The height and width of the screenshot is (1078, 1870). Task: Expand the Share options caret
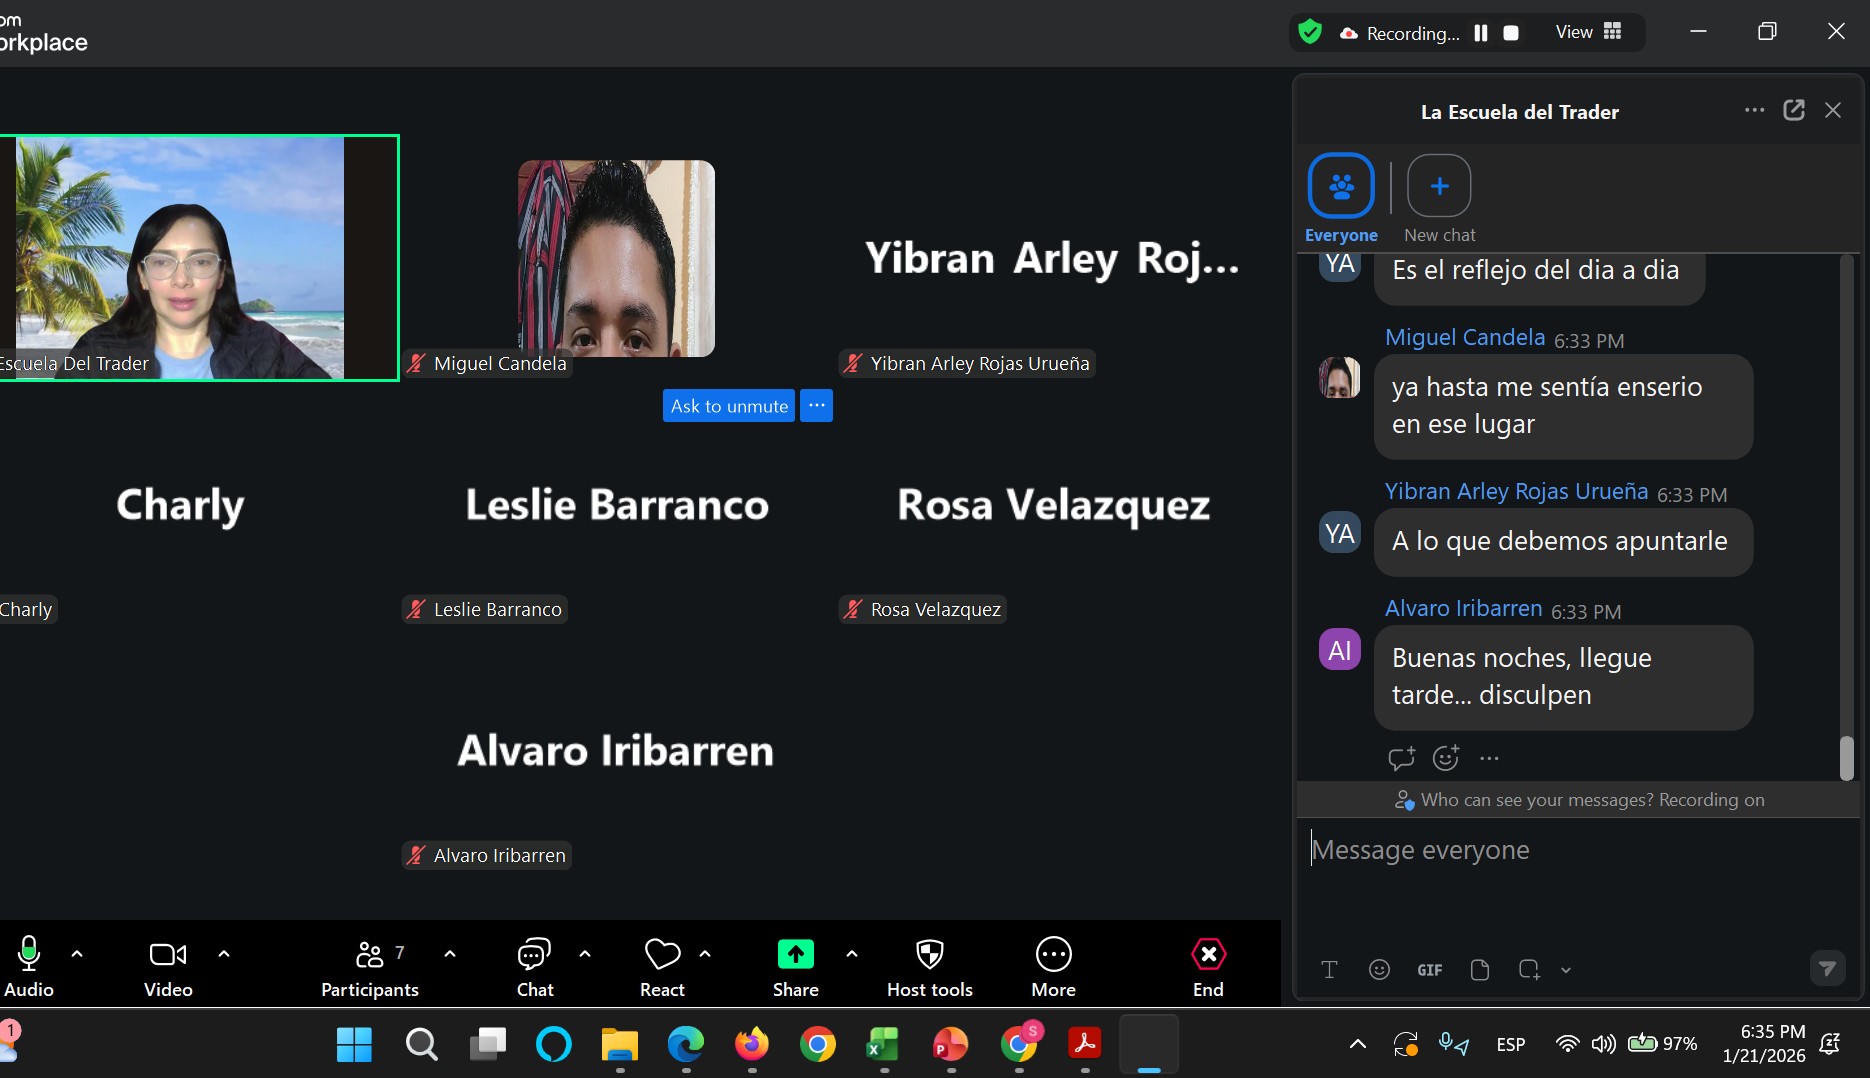[x=852, y=954]
